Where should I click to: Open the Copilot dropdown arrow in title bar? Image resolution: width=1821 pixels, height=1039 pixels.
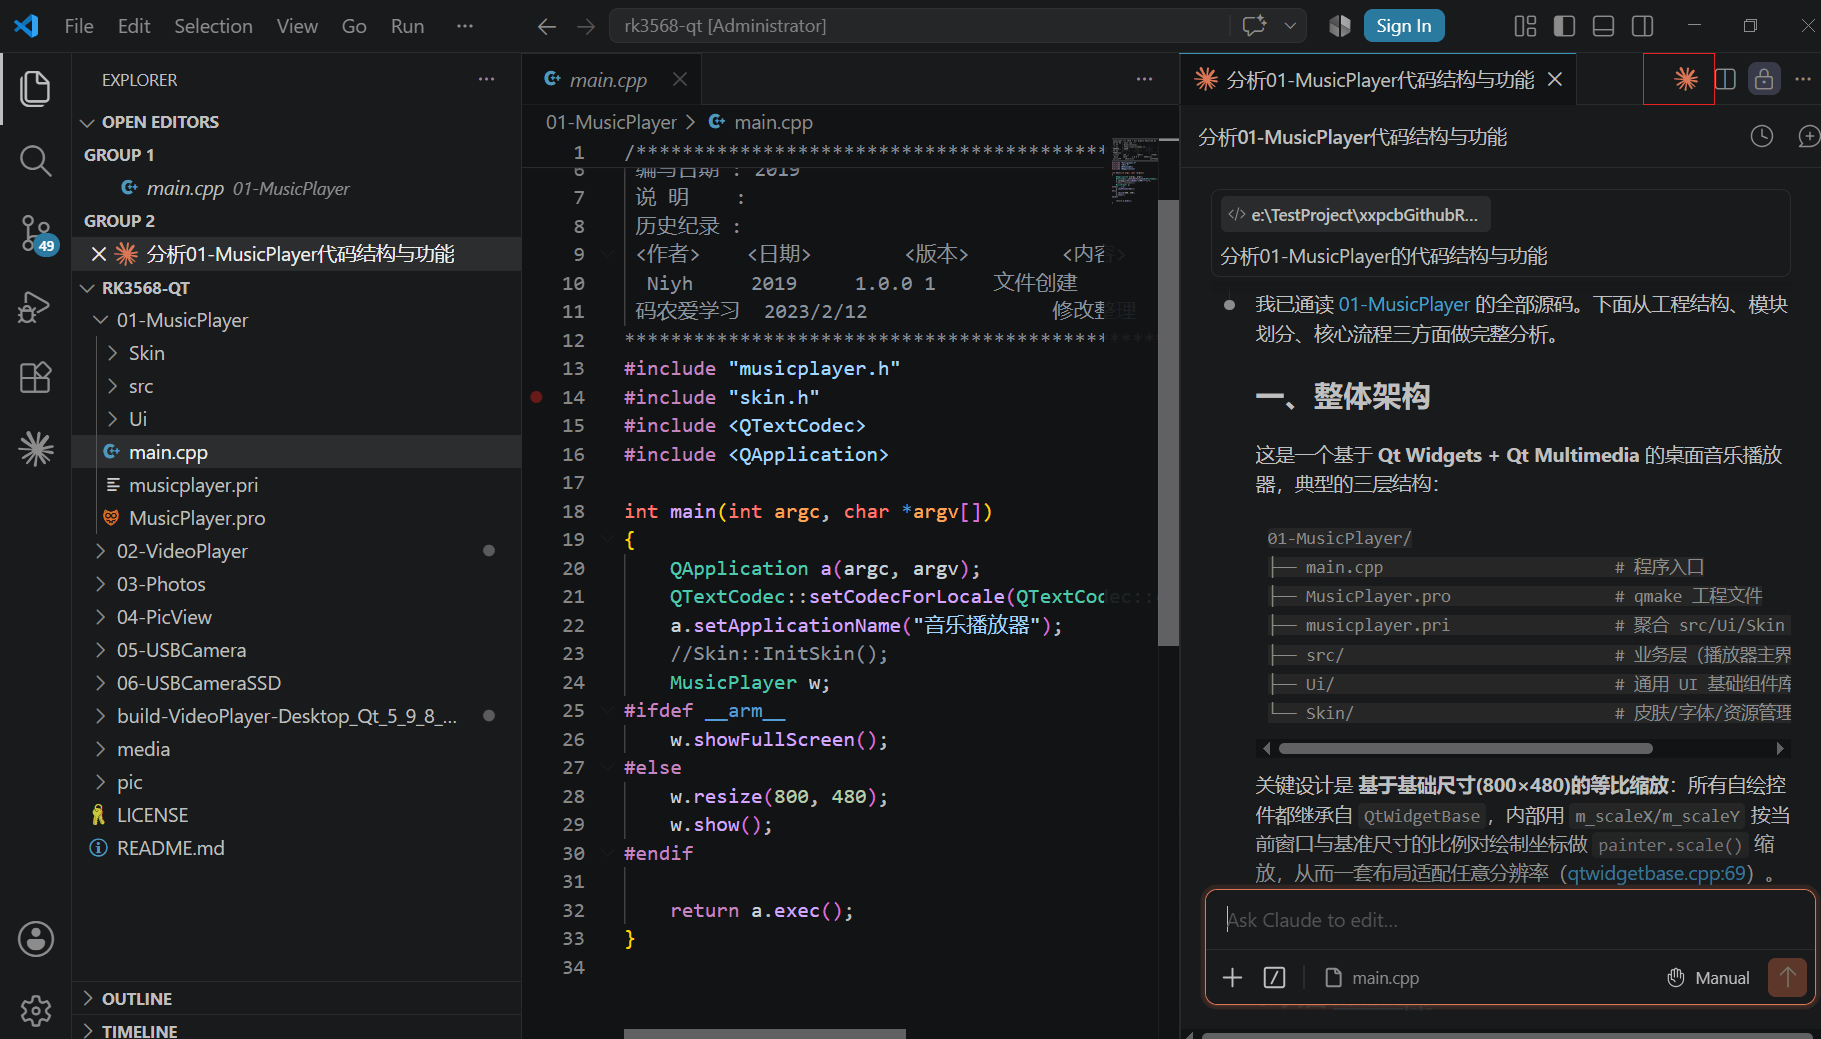(1290, 26)
